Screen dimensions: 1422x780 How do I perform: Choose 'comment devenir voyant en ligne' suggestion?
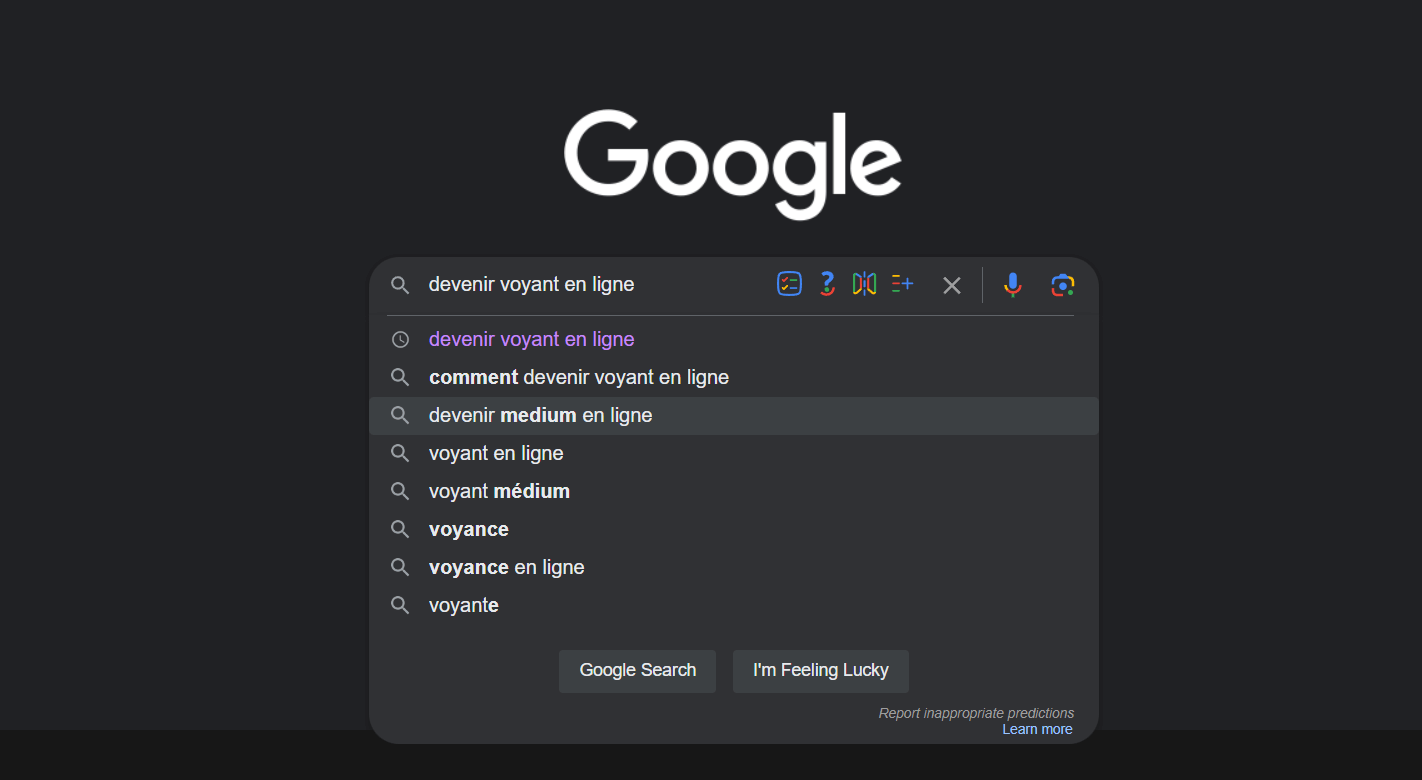pyautogui.click(x=734, y=377)
